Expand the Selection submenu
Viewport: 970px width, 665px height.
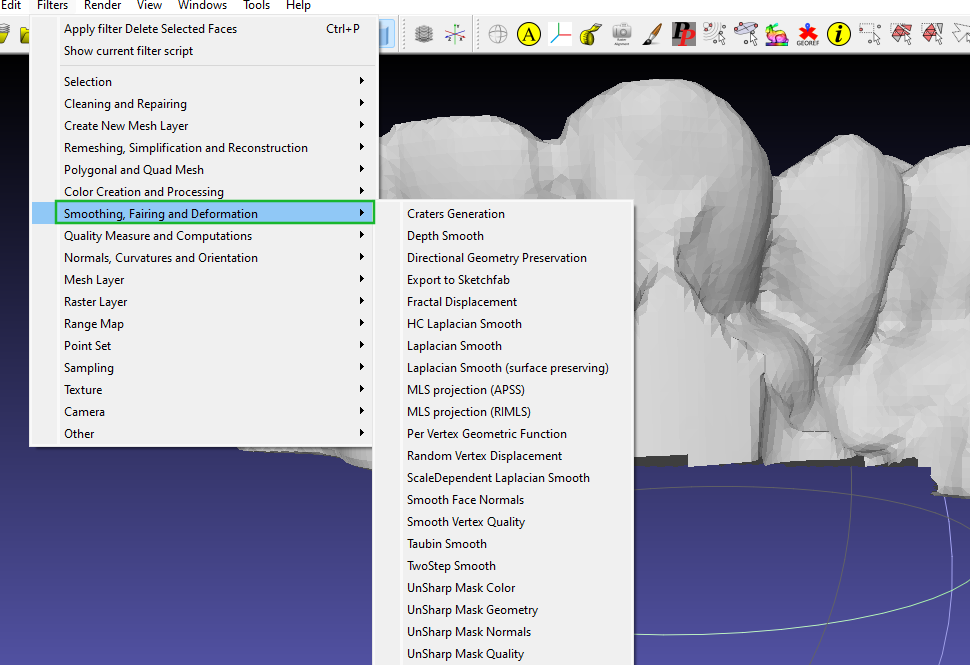point(88,81)
